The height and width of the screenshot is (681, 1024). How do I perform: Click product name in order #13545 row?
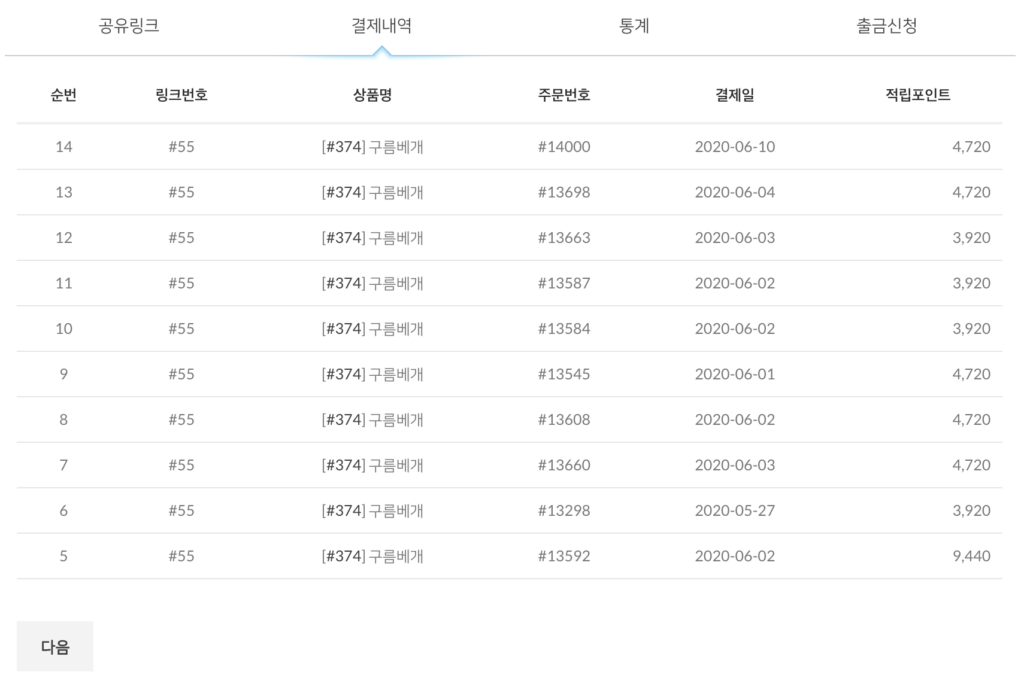click(372, 374)
